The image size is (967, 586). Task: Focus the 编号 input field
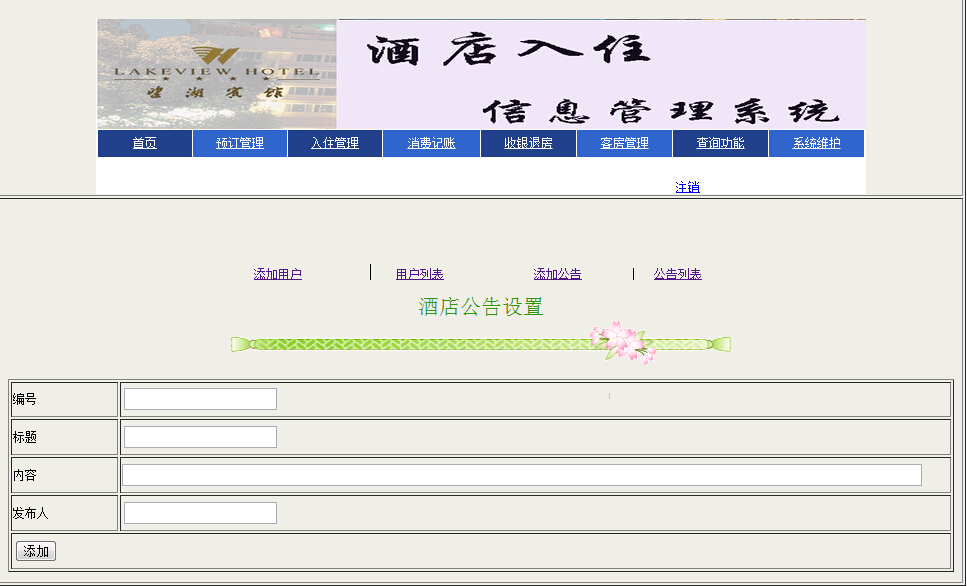coord(200,399)
